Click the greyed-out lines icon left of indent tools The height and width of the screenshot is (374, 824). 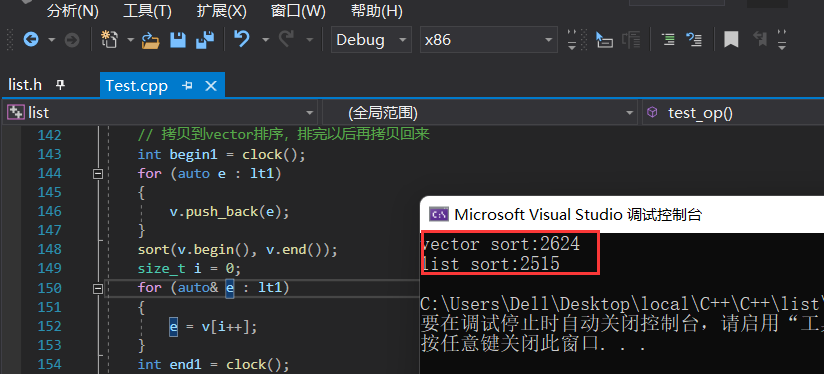[631, 39]
